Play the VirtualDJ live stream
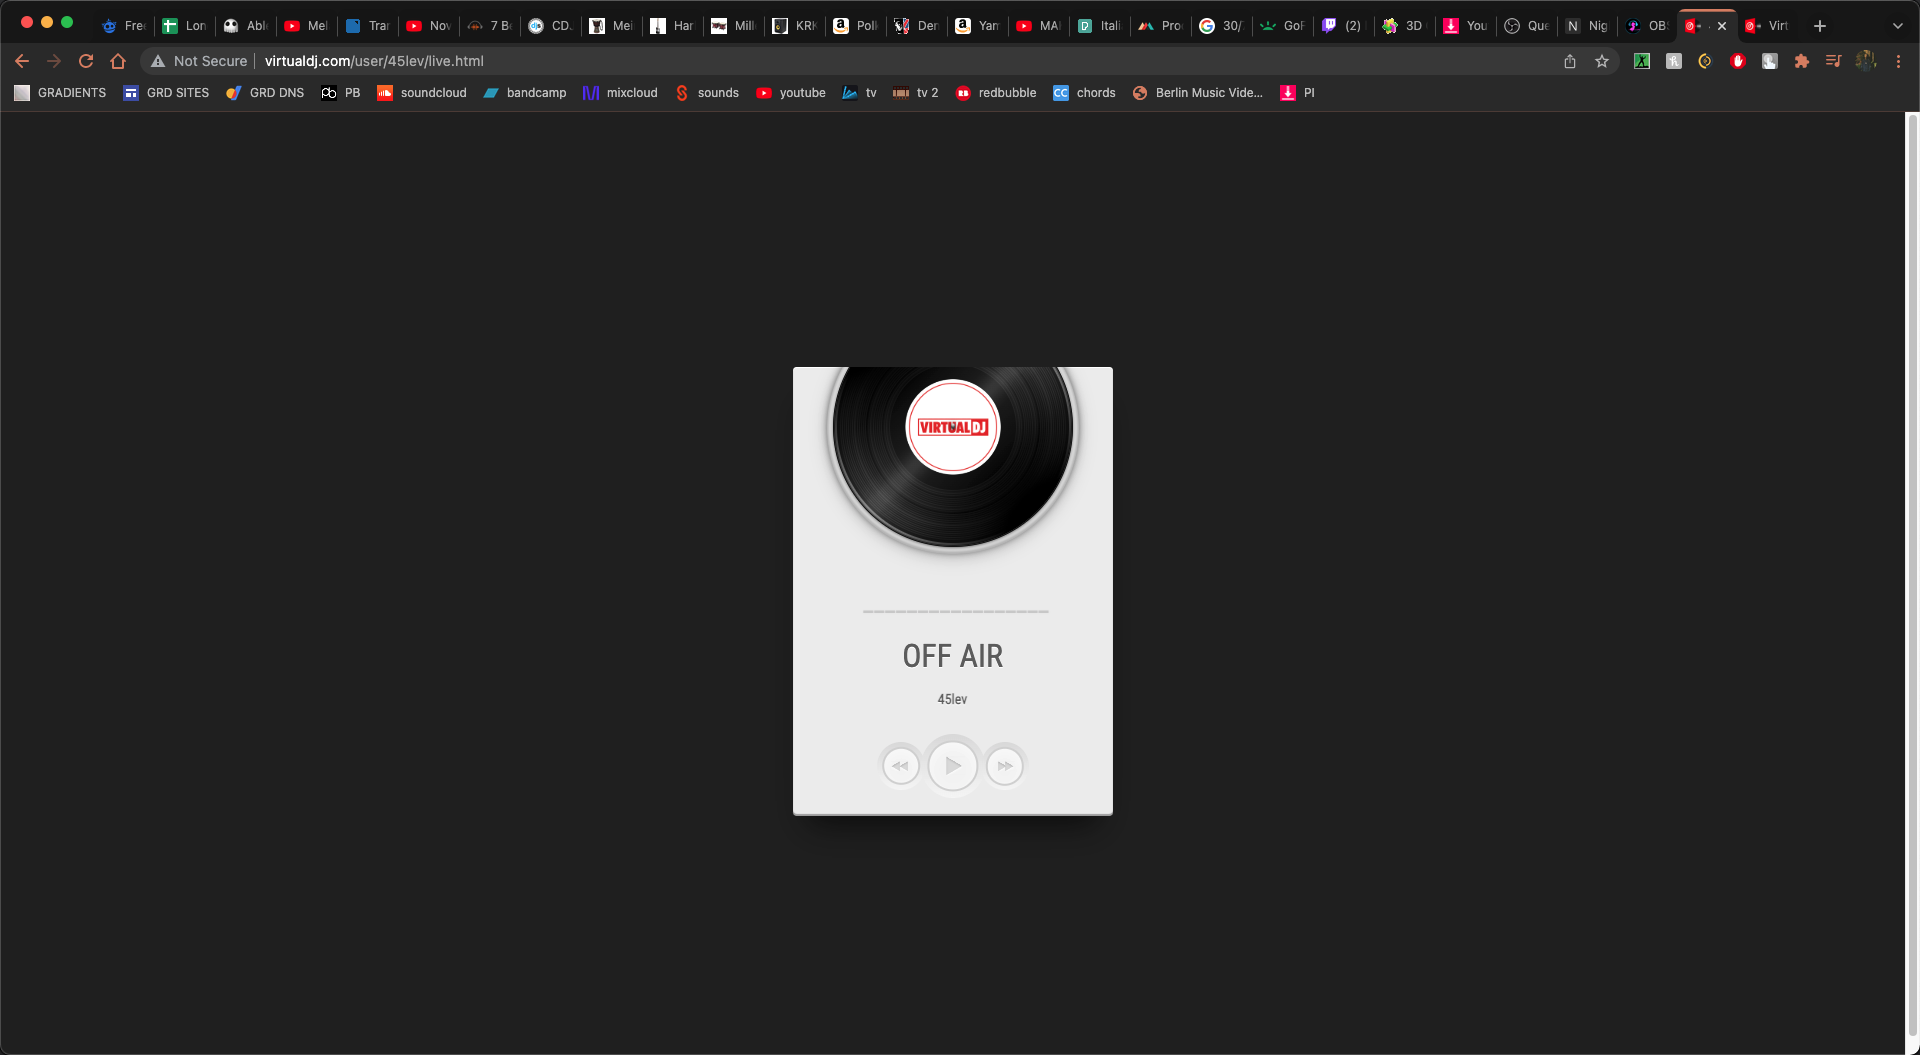1920x1055 pixels. tap(952, 765)
